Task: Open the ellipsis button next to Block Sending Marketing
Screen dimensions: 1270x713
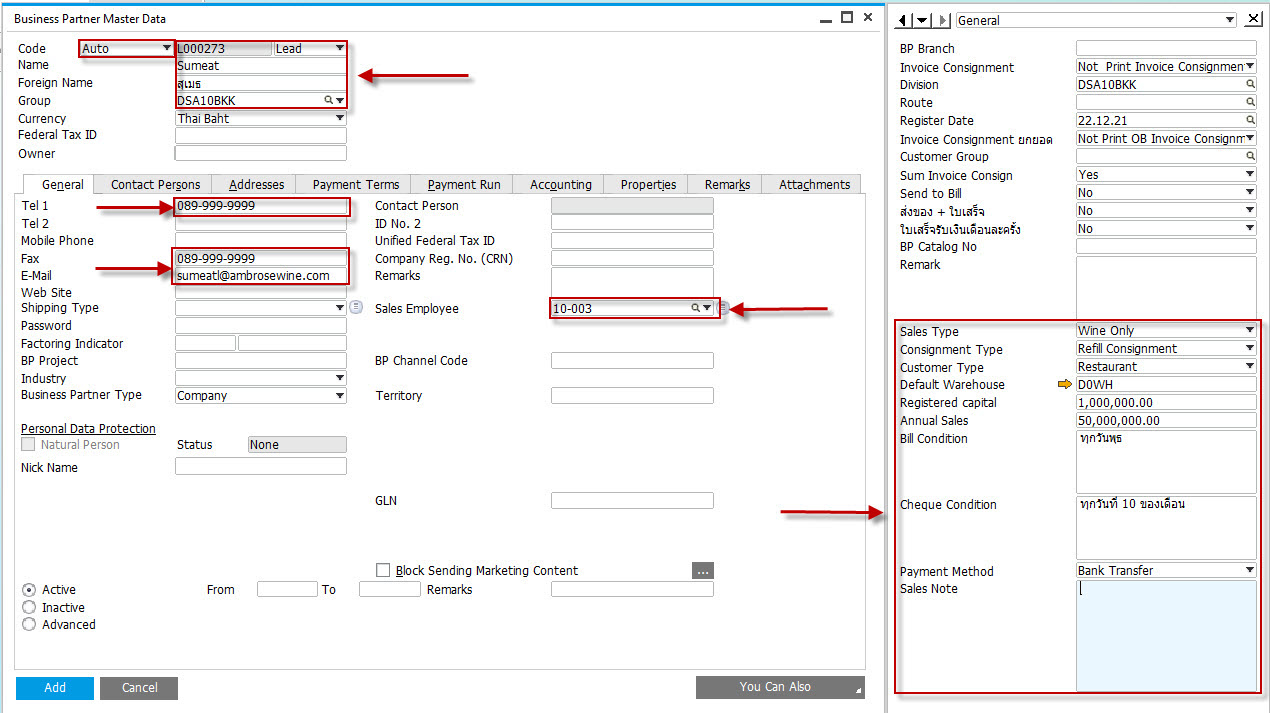Action: point(703,571)
